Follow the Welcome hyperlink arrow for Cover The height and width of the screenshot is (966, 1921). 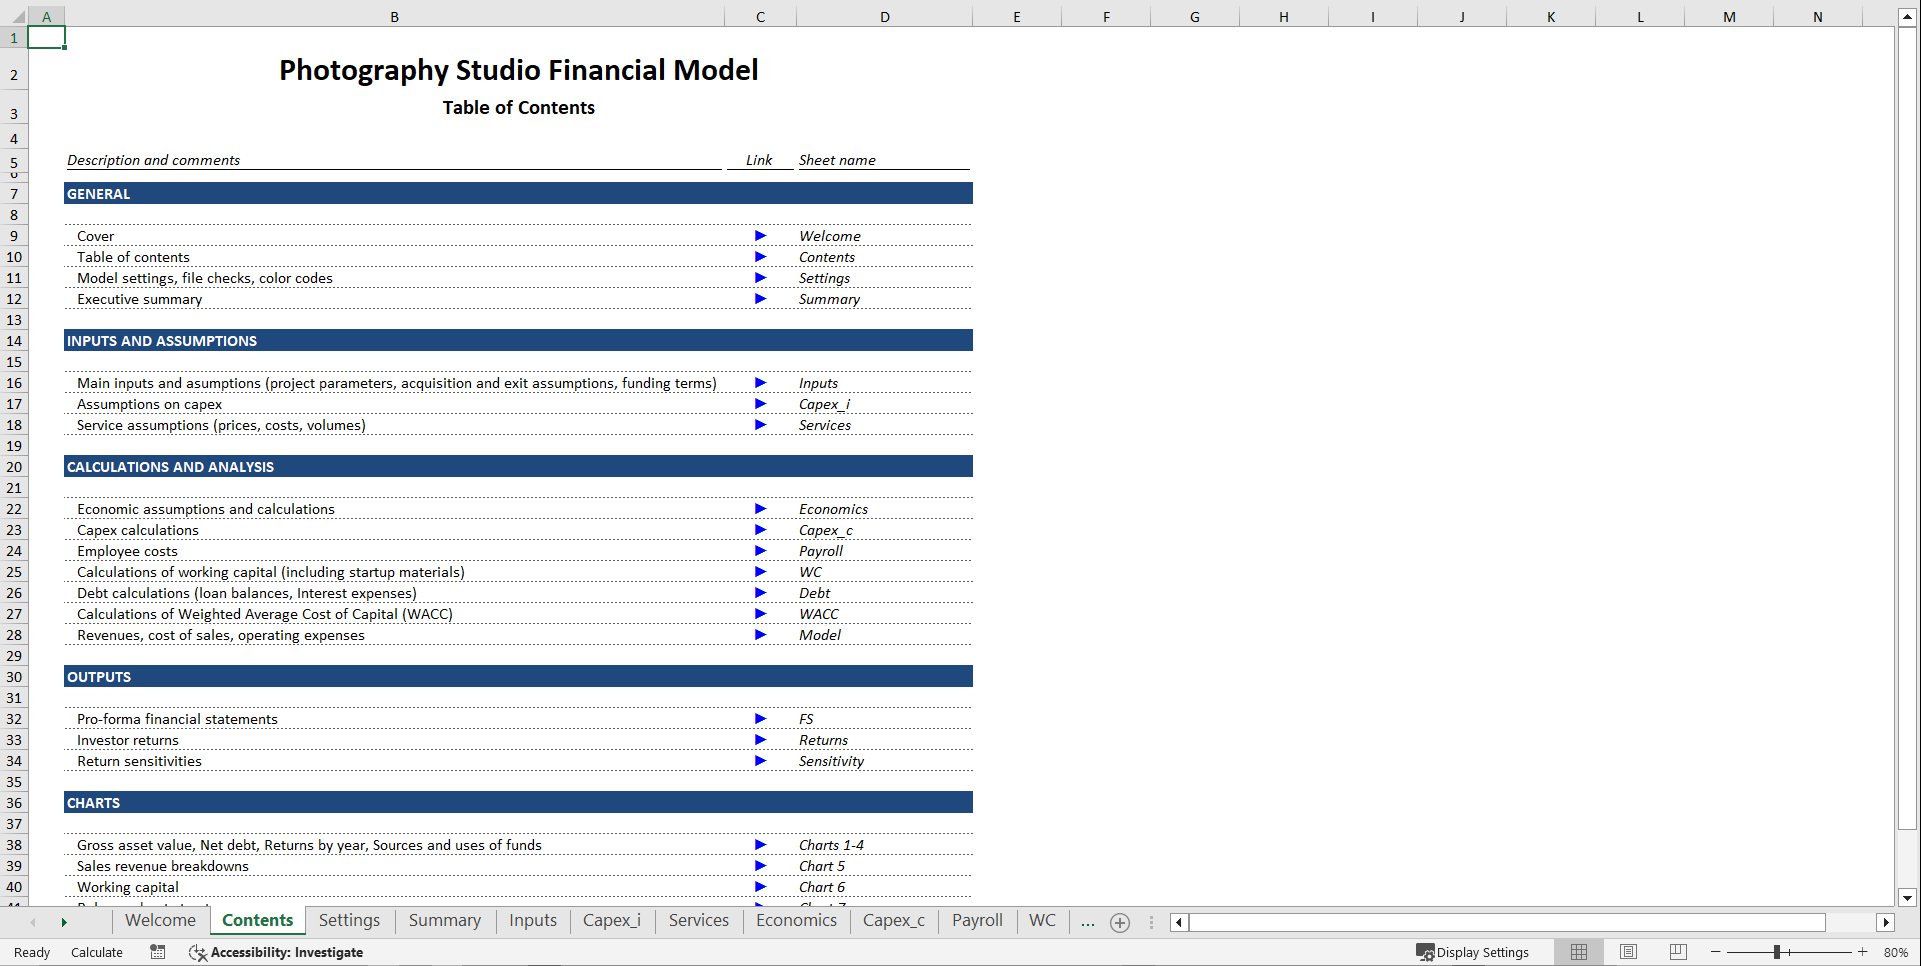point(760,236)
